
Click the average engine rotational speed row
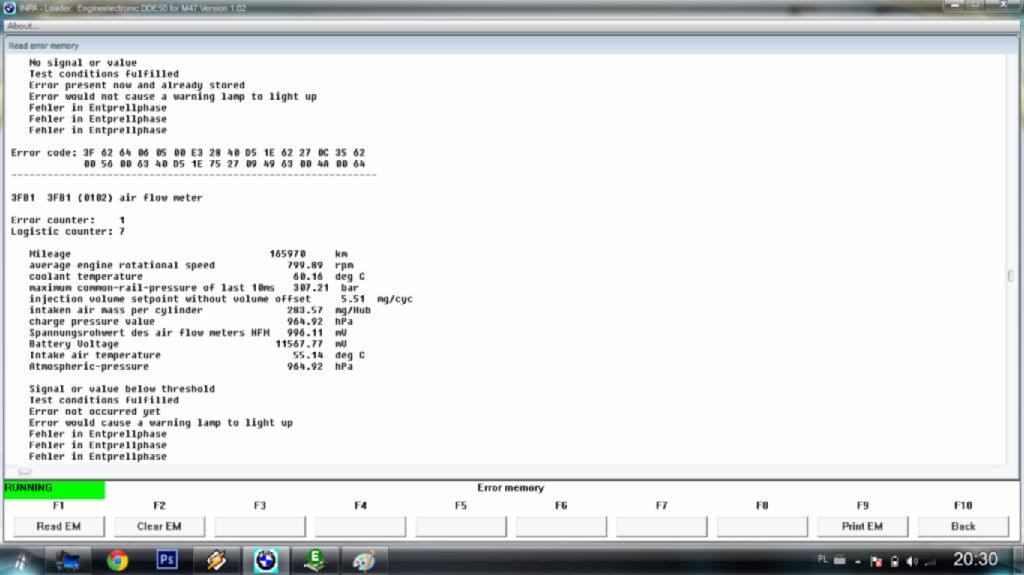[x=191, y=265]
